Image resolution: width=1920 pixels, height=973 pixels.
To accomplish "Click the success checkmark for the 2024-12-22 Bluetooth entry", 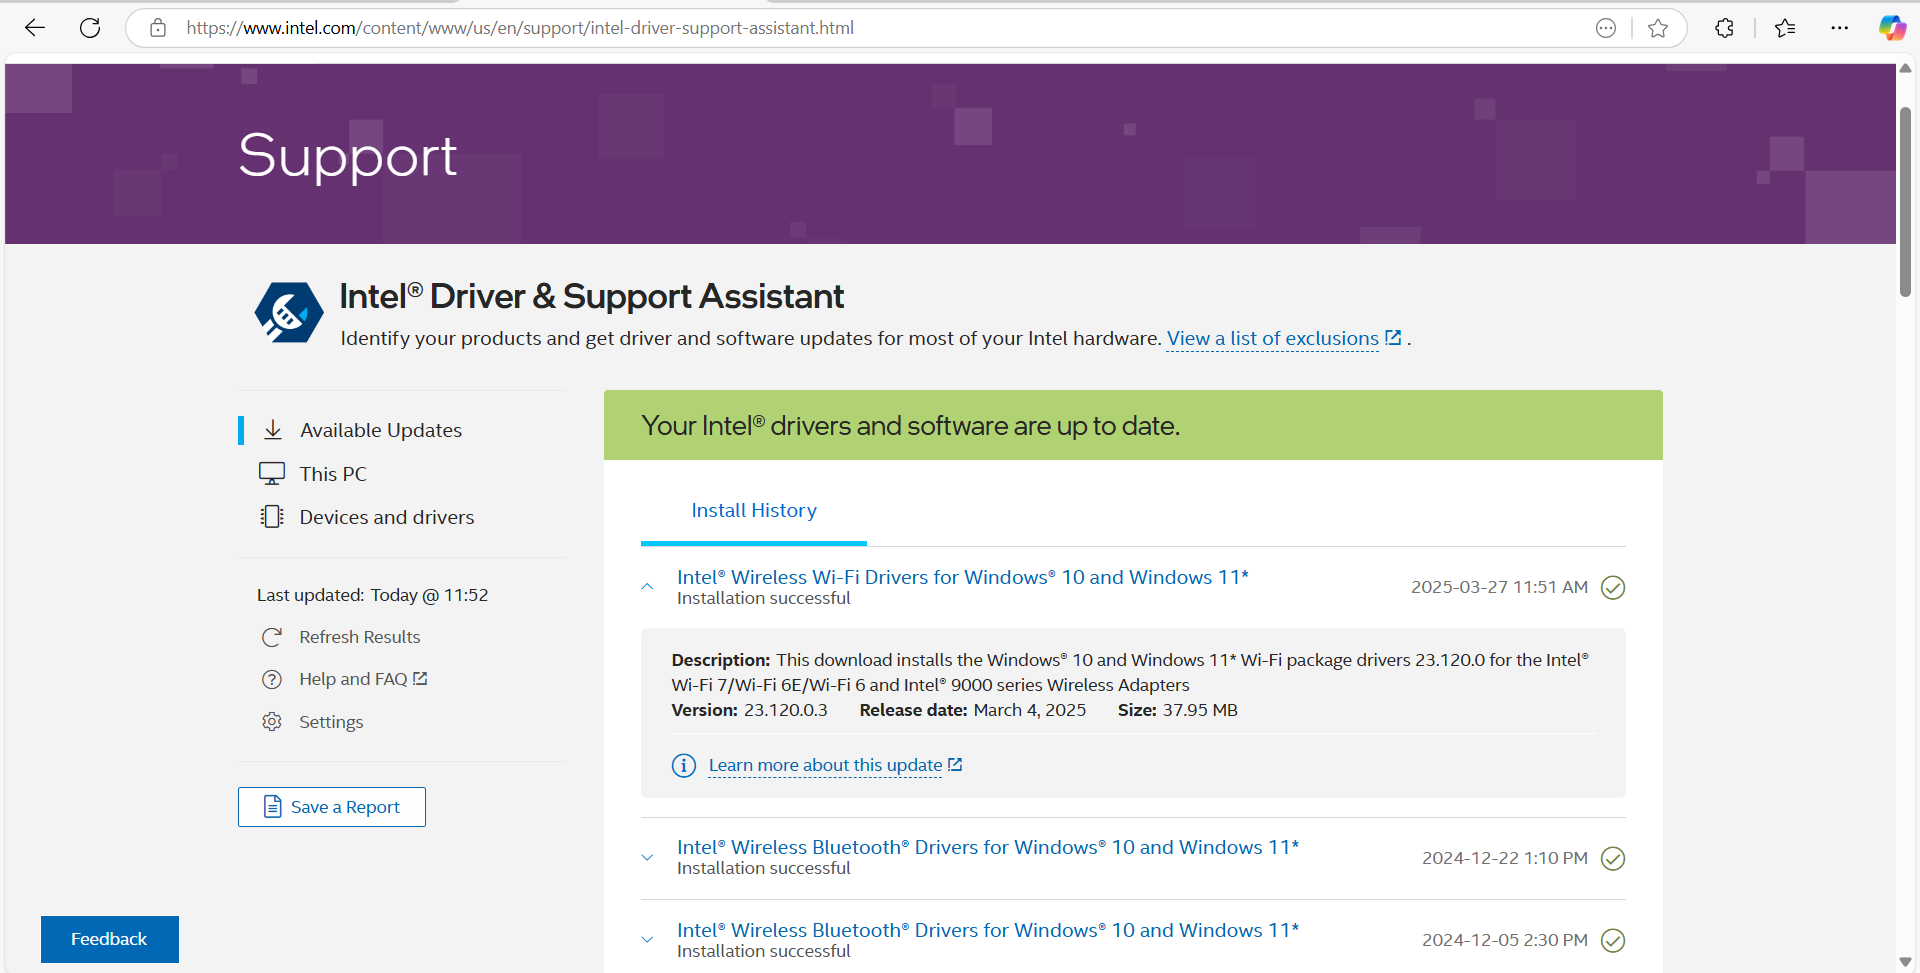I will point(1613,858).
